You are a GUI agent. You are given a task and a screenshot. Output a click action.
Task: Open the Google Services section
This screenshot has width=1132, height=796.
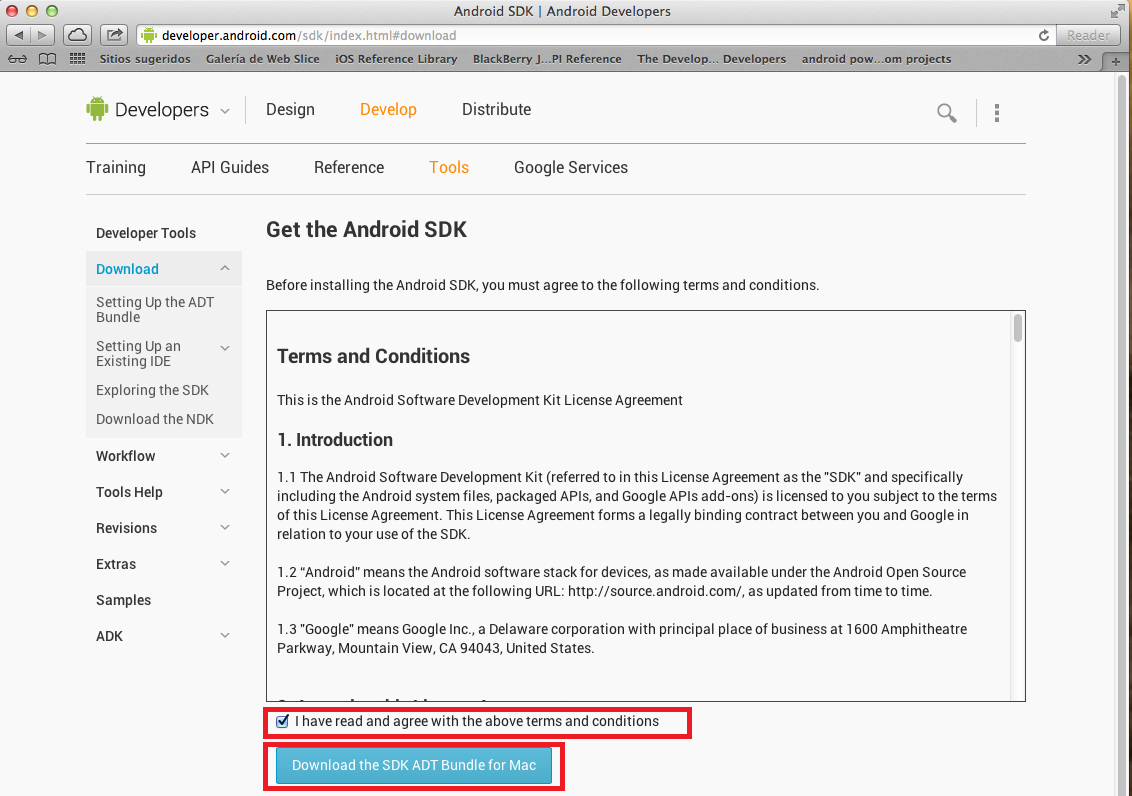point(571,167)
